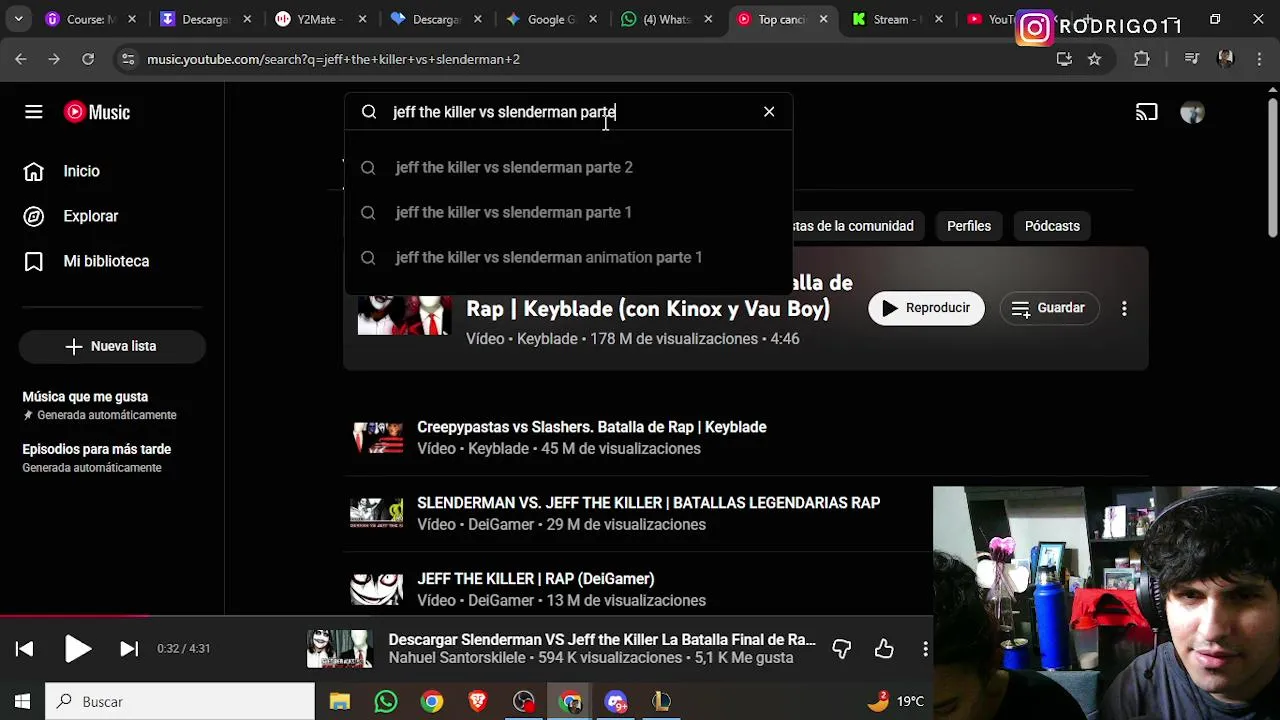
Task: Close the Top canciones tab
Action: pos(824,19)
